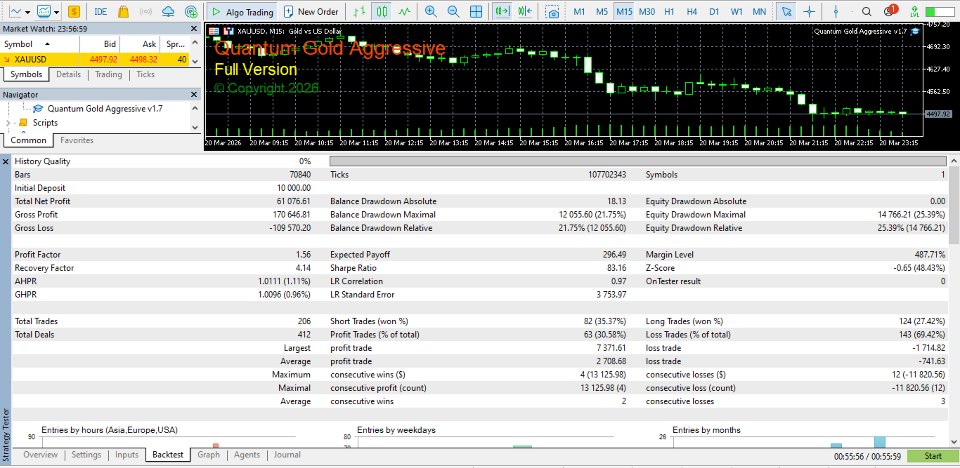Select the M15 timeframe
The image size is (960, 468).
click(x=624, y=11)
